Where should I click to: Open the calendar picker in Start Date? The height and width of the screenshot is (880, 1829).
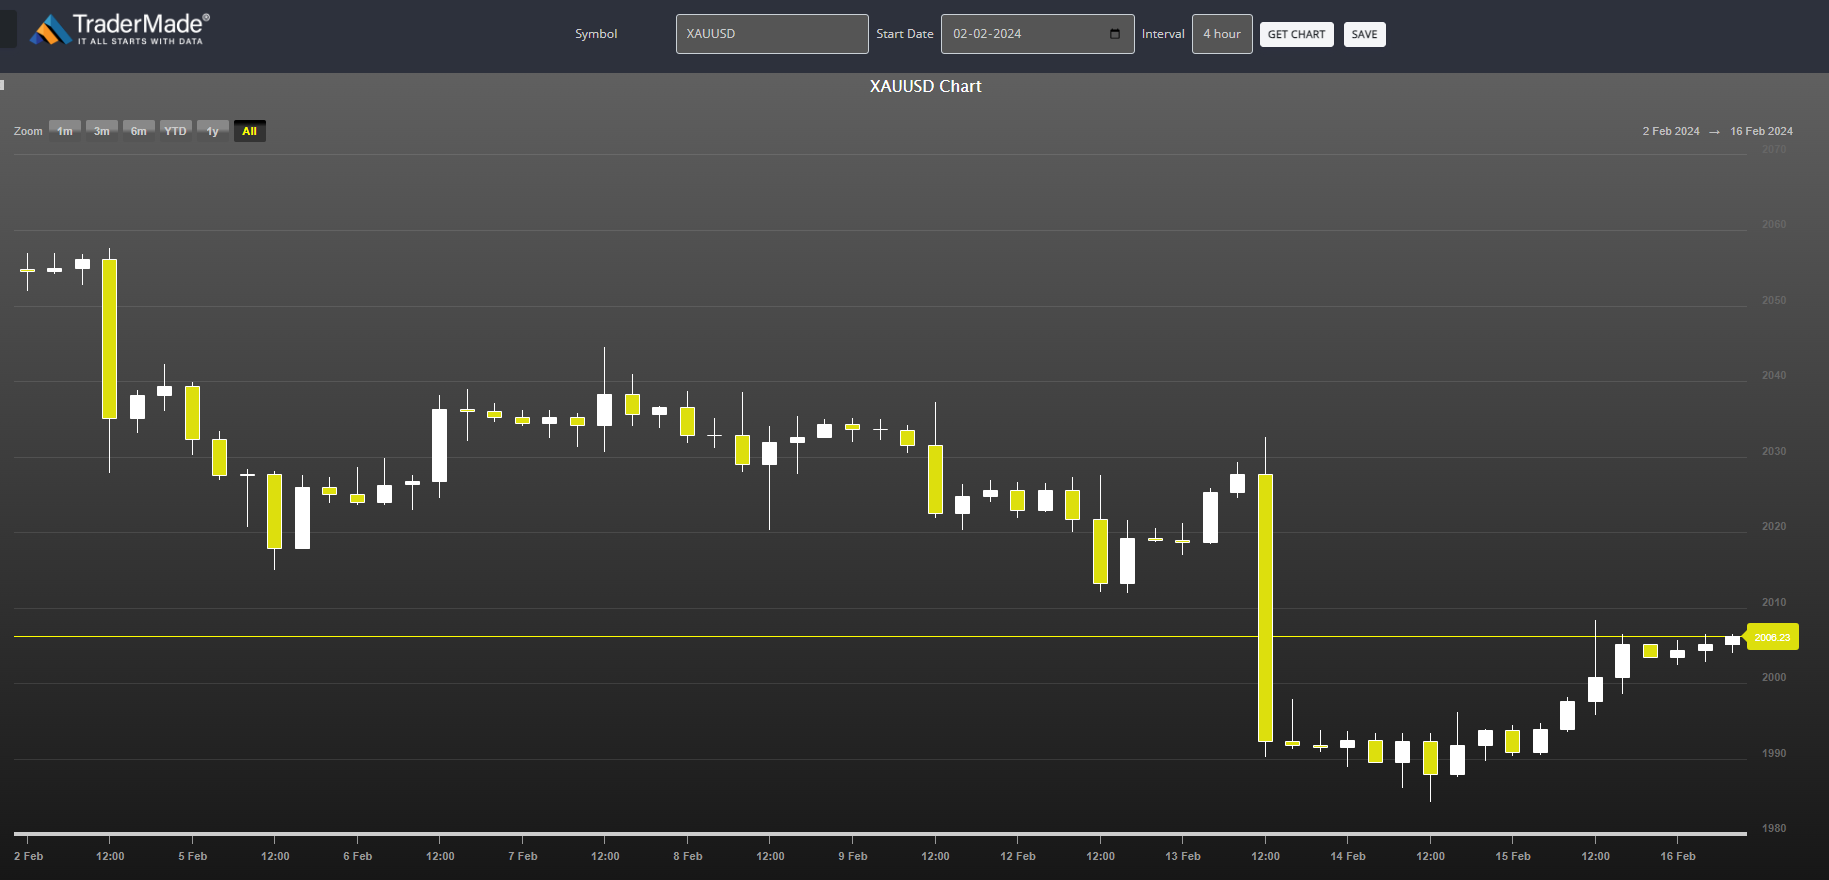click(x=1115, y=34)
